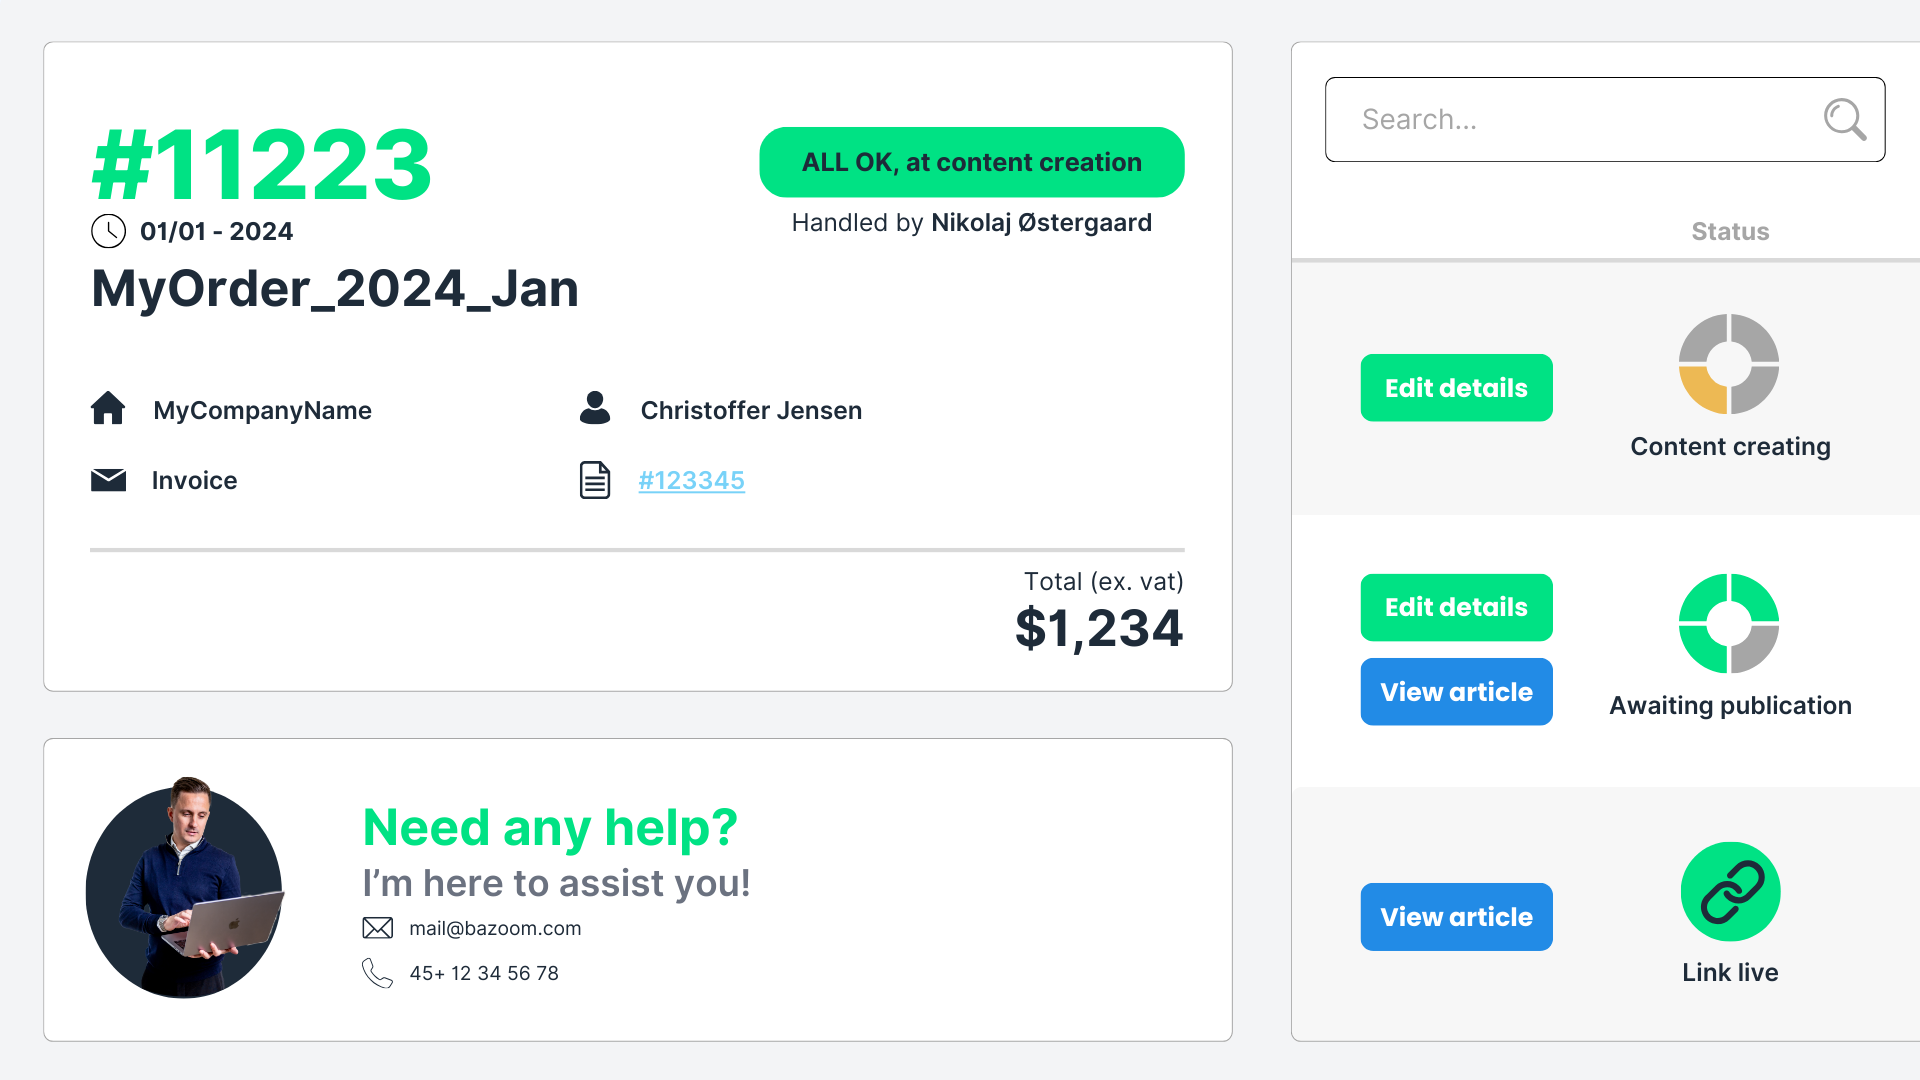Click the search magnifier icon
This screenshot has height=1080, width=1920.
point(1845,119)
